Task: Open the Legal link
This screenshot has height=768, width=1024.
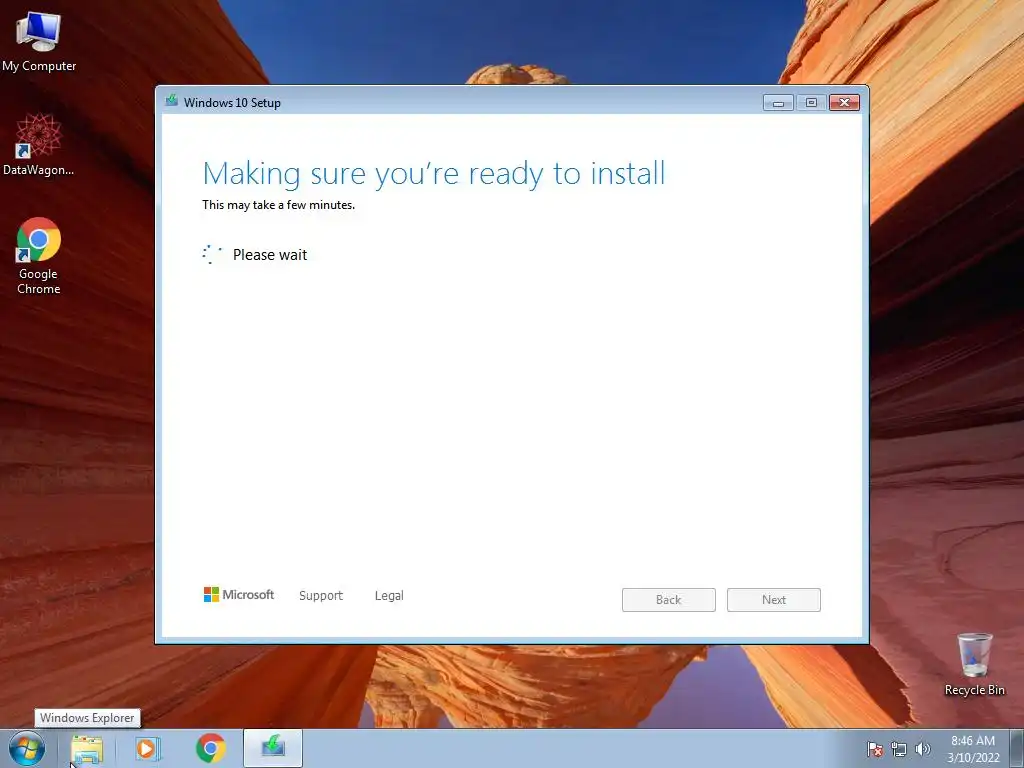Action: (389, 596)
